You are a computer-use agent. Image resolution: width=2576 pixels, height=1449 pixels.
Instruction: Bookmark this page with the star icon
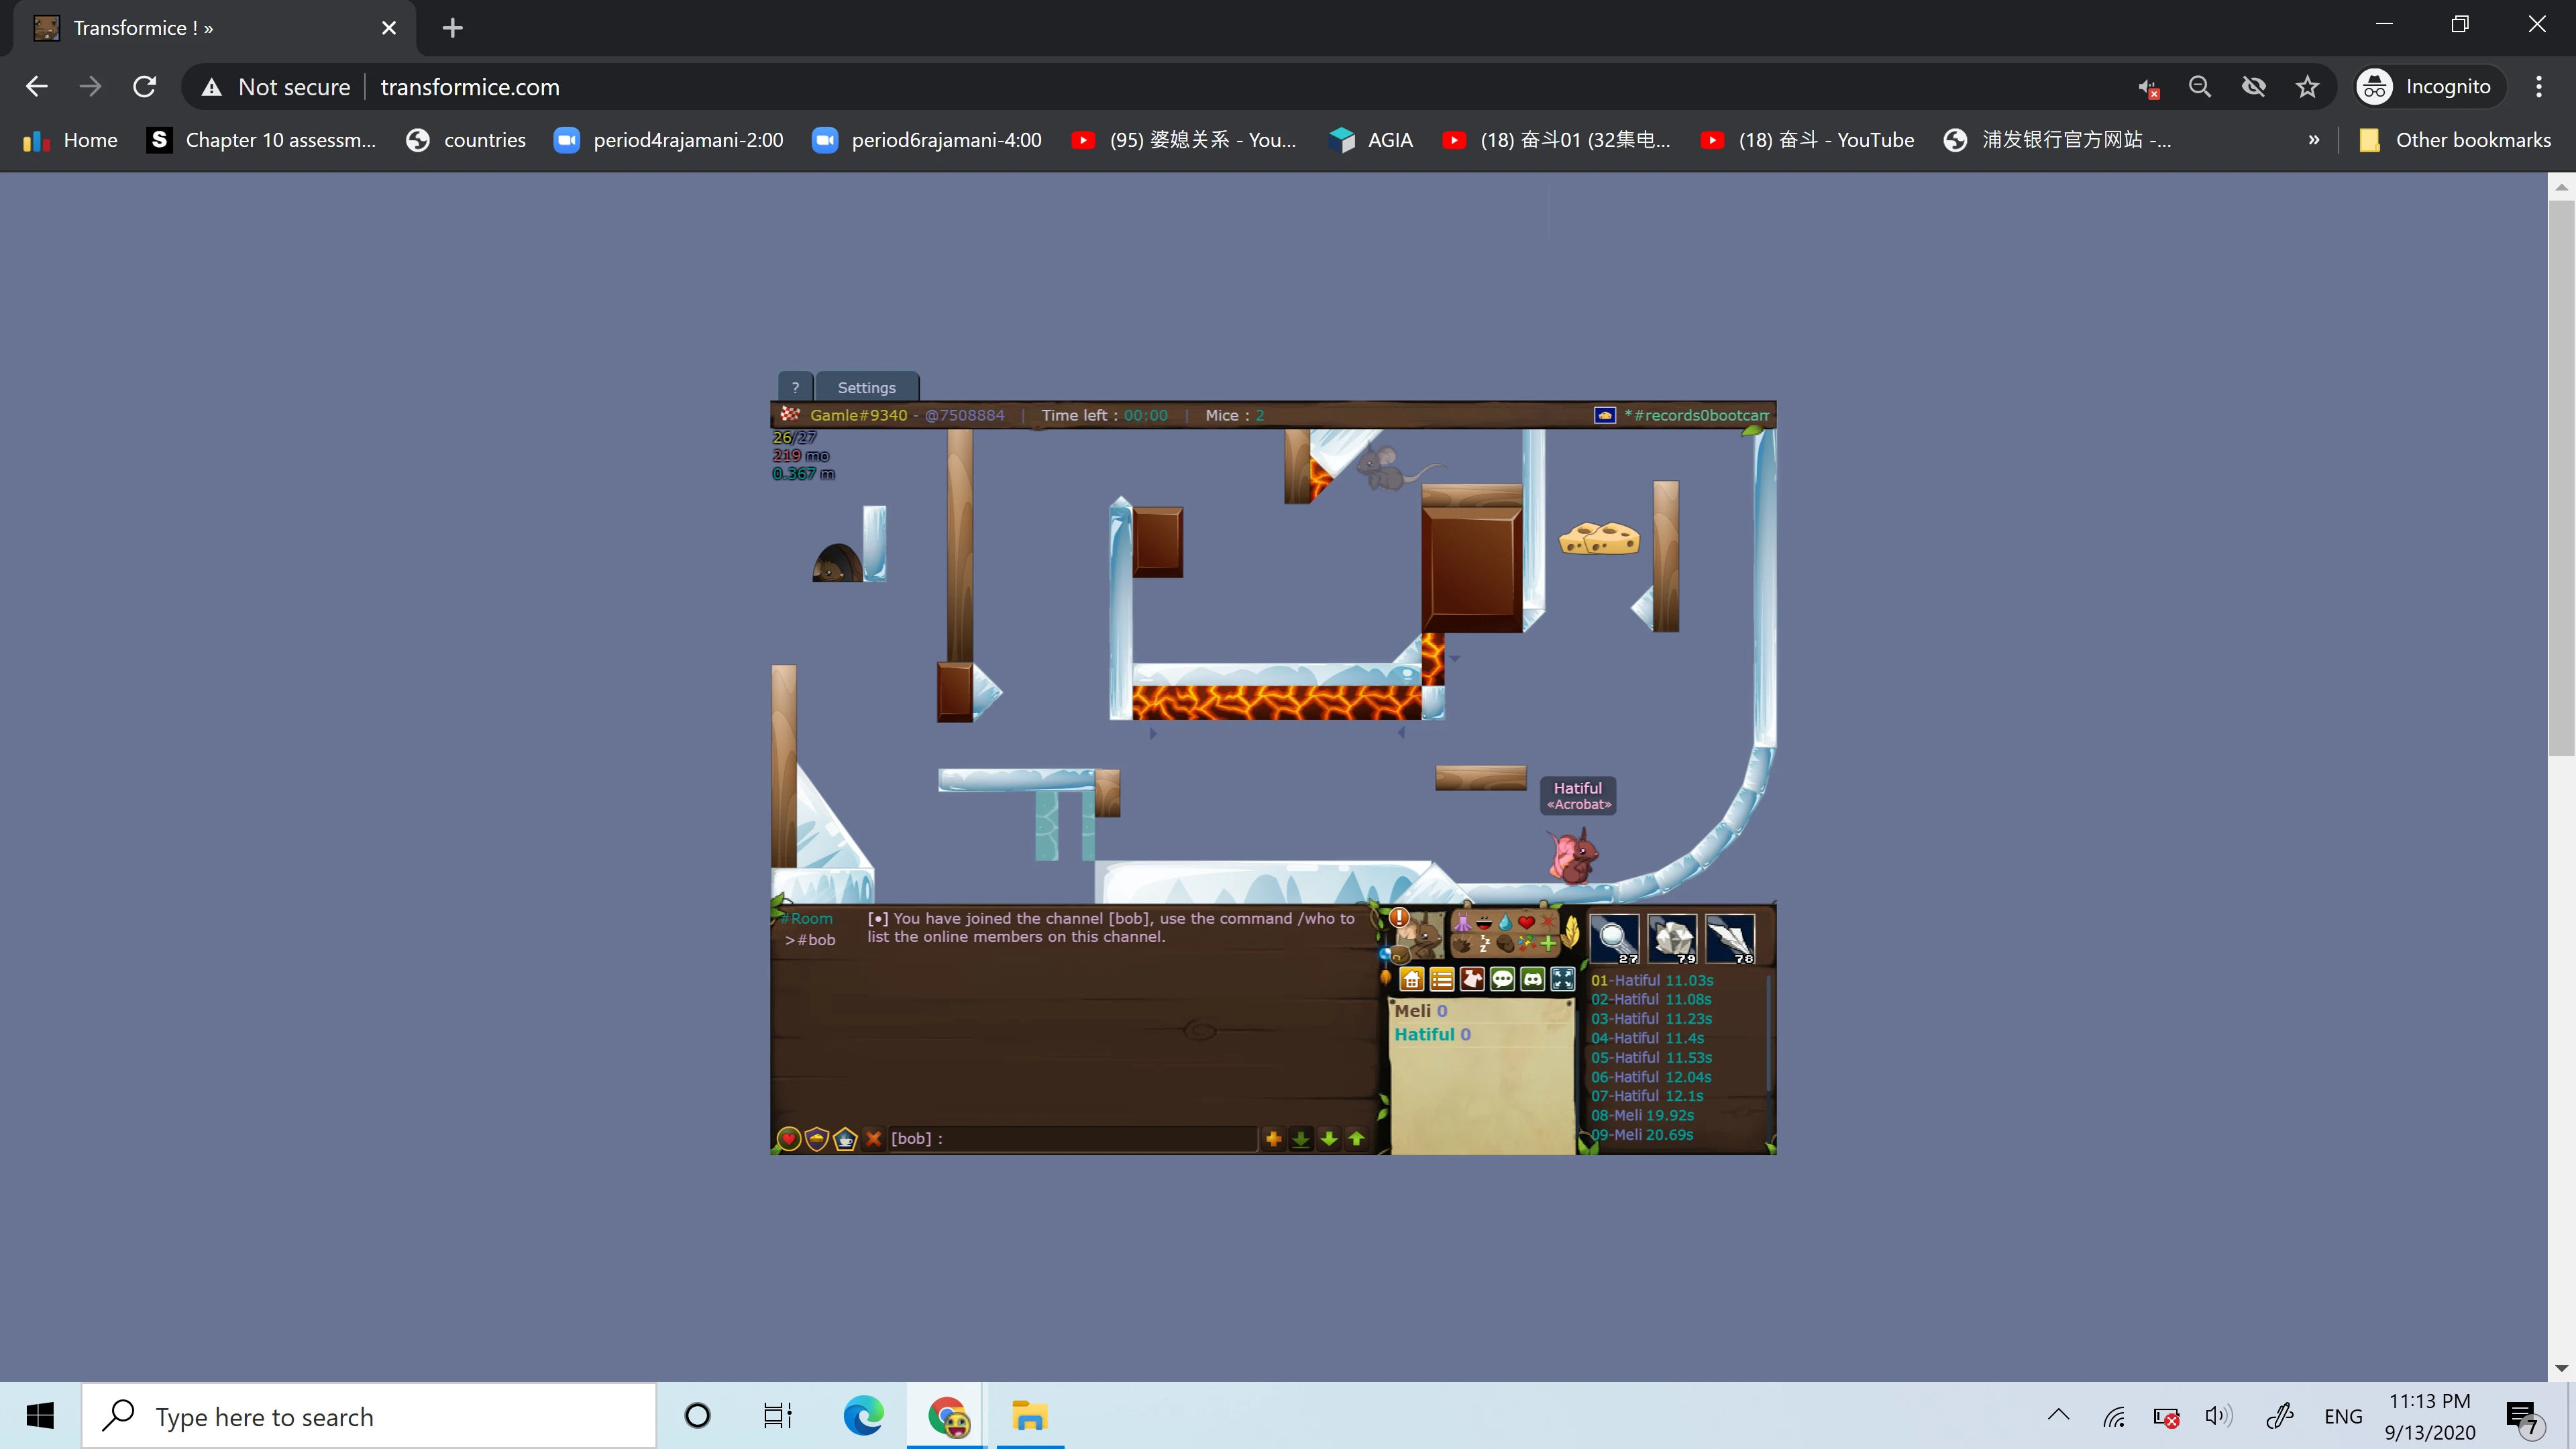(2308, 87)
